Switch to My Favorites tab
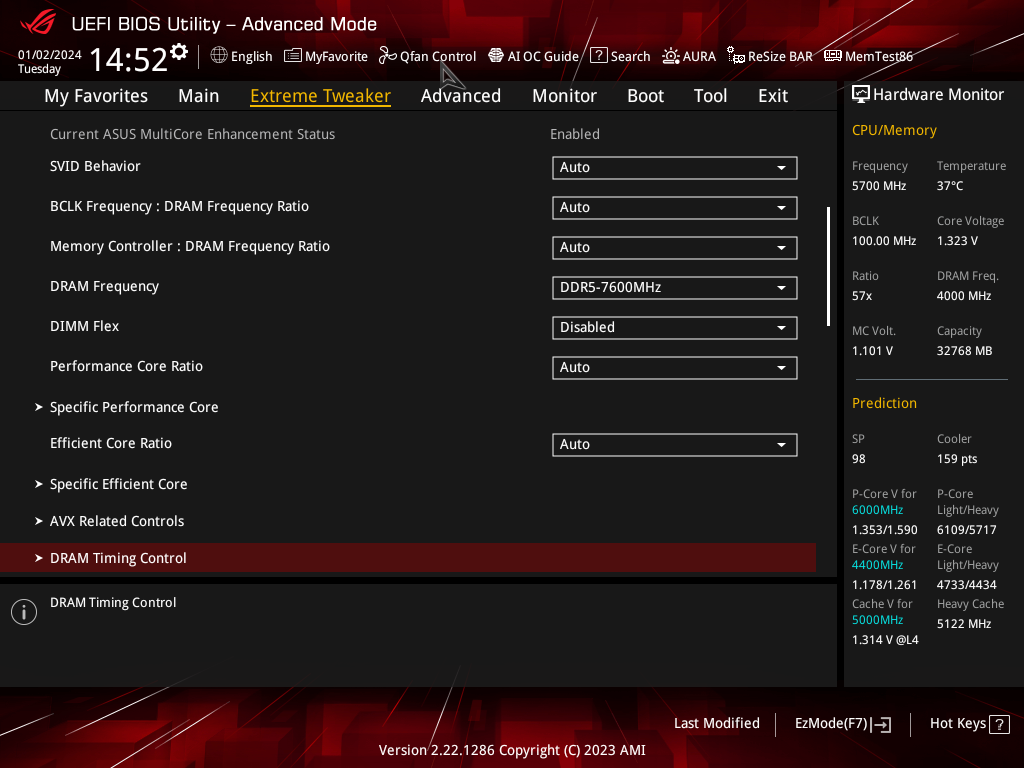1024x768 pixels. (96, 96)
